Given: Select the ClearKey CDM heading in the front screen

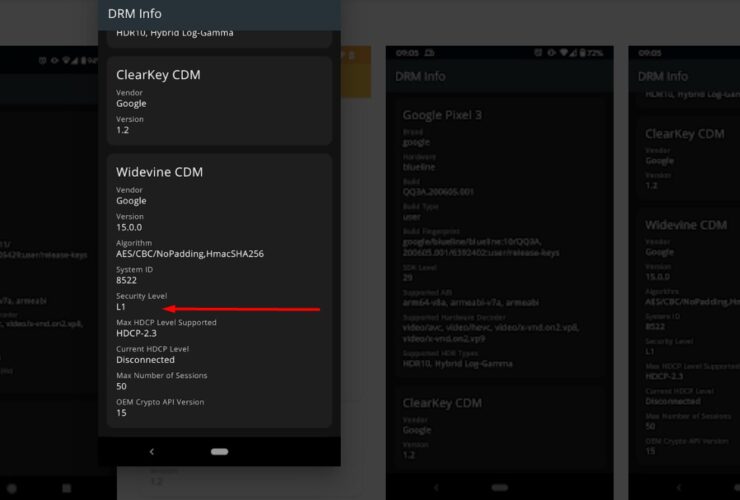Looking at the screenshot, I should (158, 75).
